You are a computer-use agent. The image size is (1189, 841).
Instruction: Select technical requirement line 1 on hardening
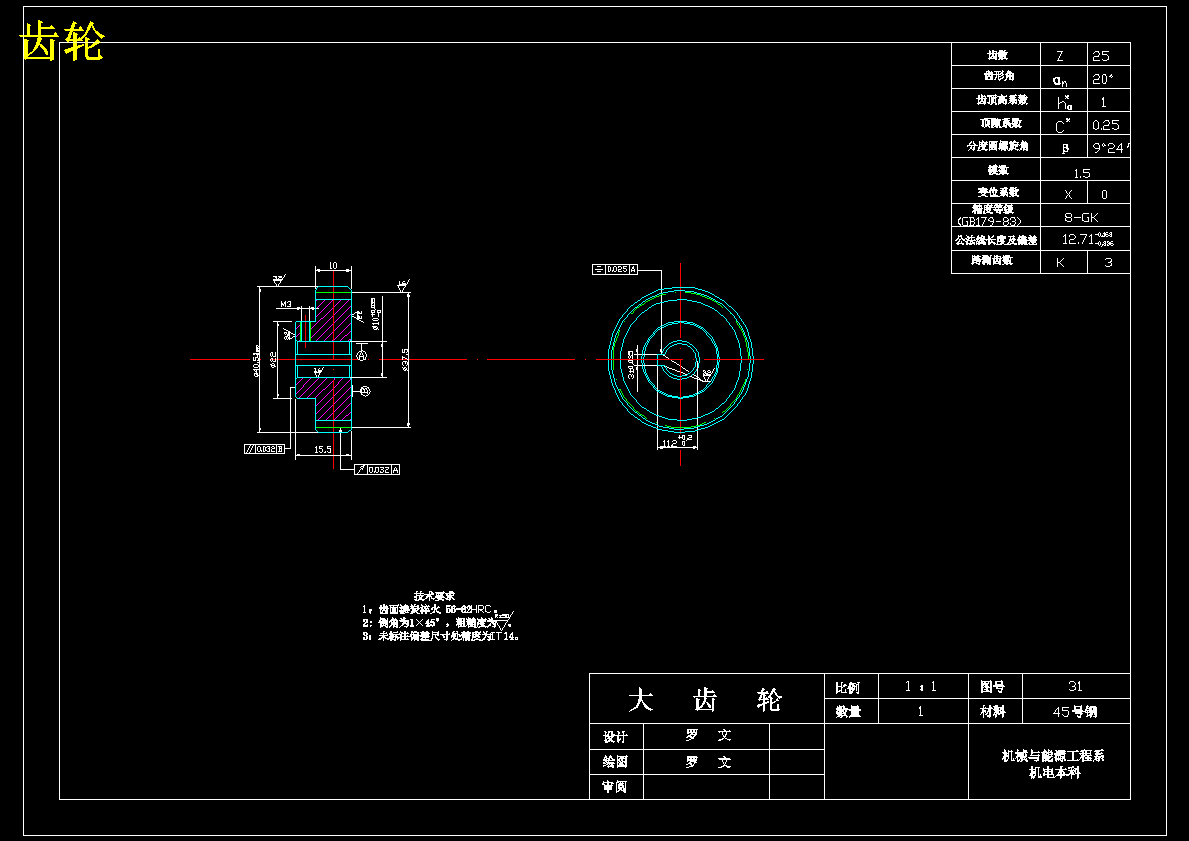click(x=429, y=609)
